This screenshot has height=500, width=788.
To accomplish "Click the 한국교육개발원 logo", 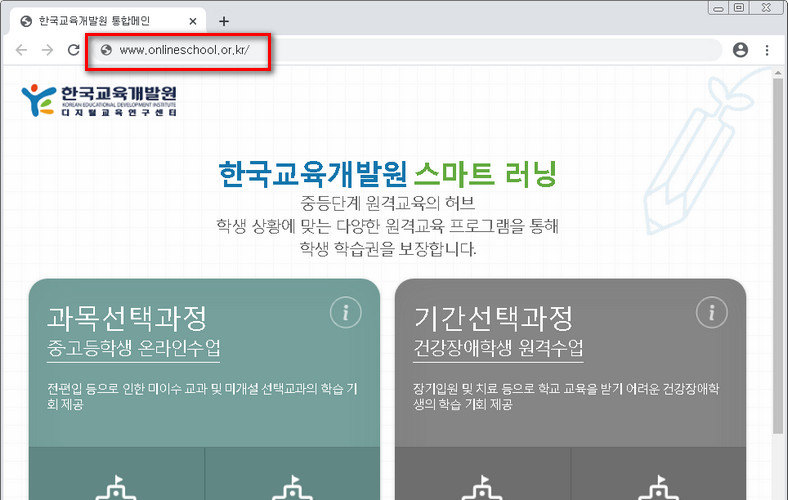I will 99,101.
